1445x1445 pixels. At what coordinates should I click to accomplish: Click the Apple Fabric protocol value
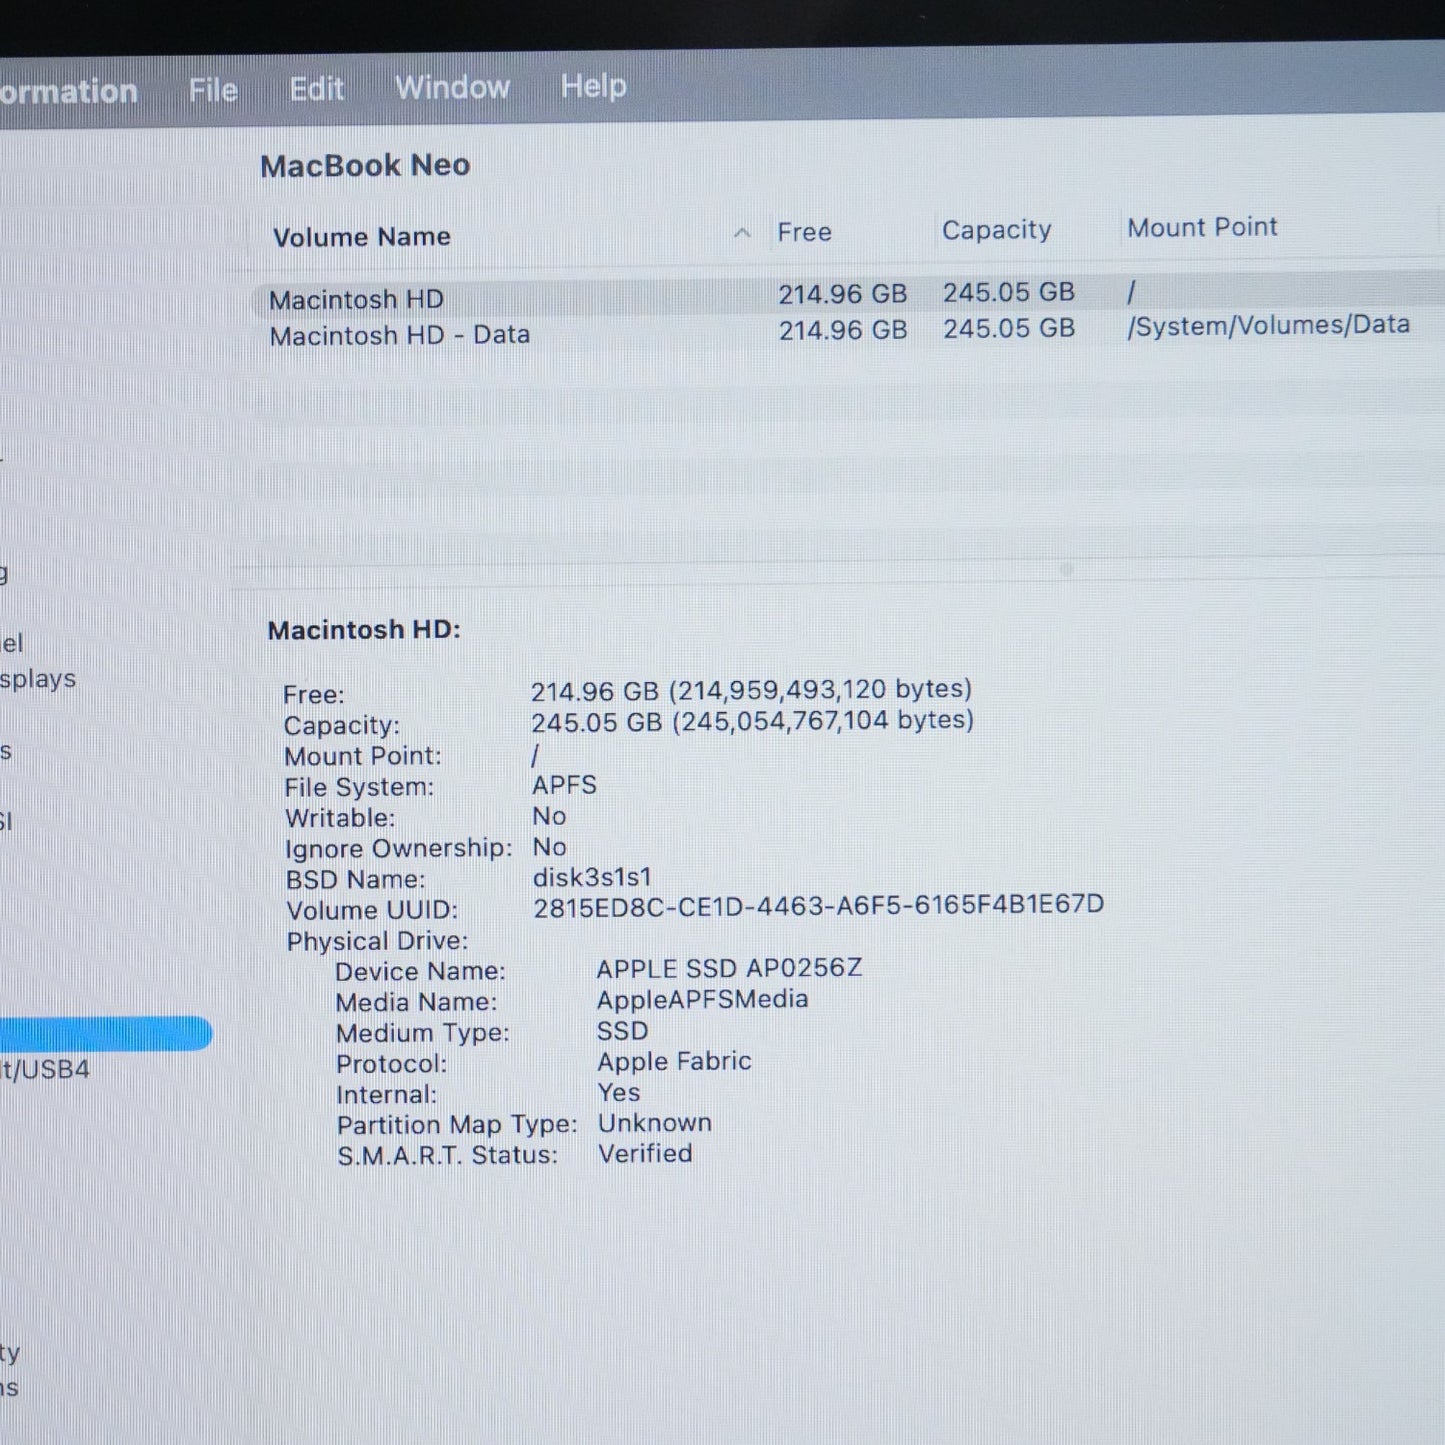pos(675,1061)
